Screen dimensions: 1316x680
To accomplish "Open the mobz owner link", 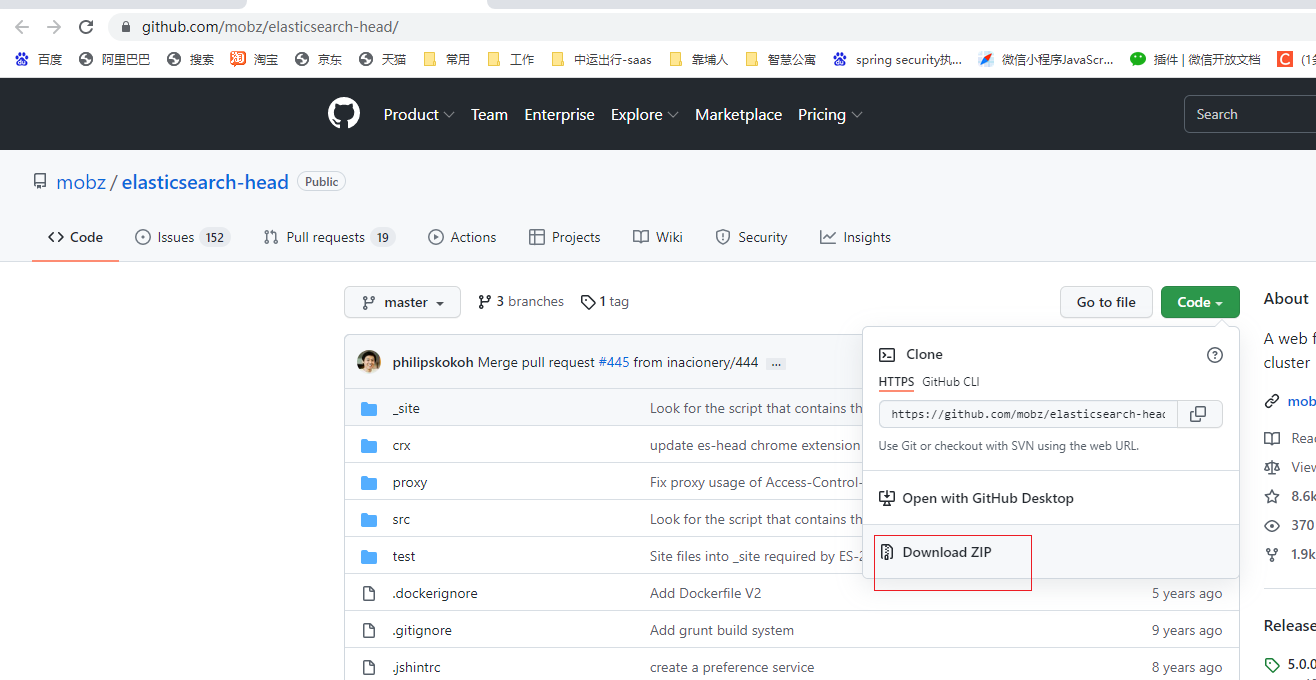I will (x=81, y=182).
